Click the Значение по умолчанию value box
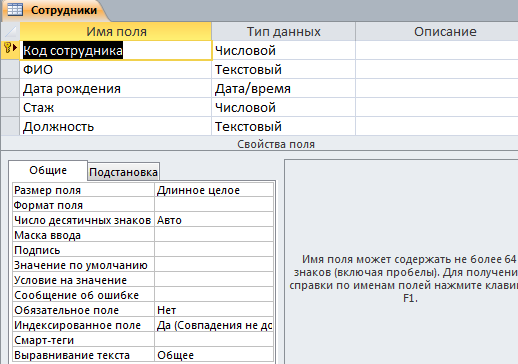The image size is (518, 364). (x=214, y=265)
